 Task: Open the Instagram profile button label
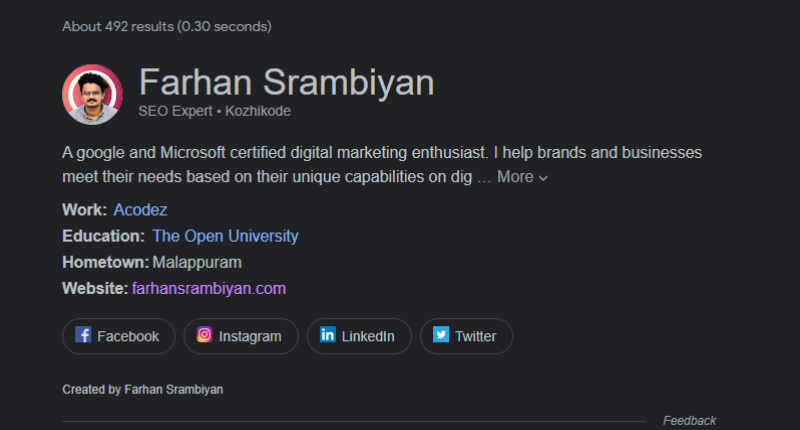250,337
